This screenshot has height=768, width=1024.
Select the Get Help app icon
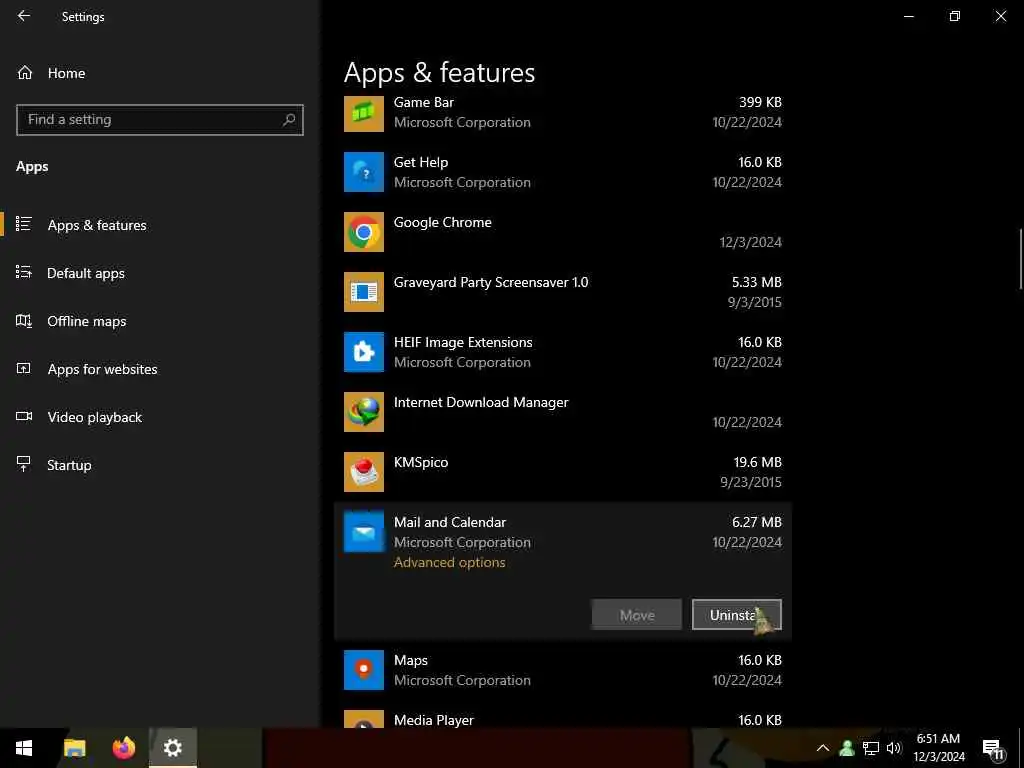364,172
